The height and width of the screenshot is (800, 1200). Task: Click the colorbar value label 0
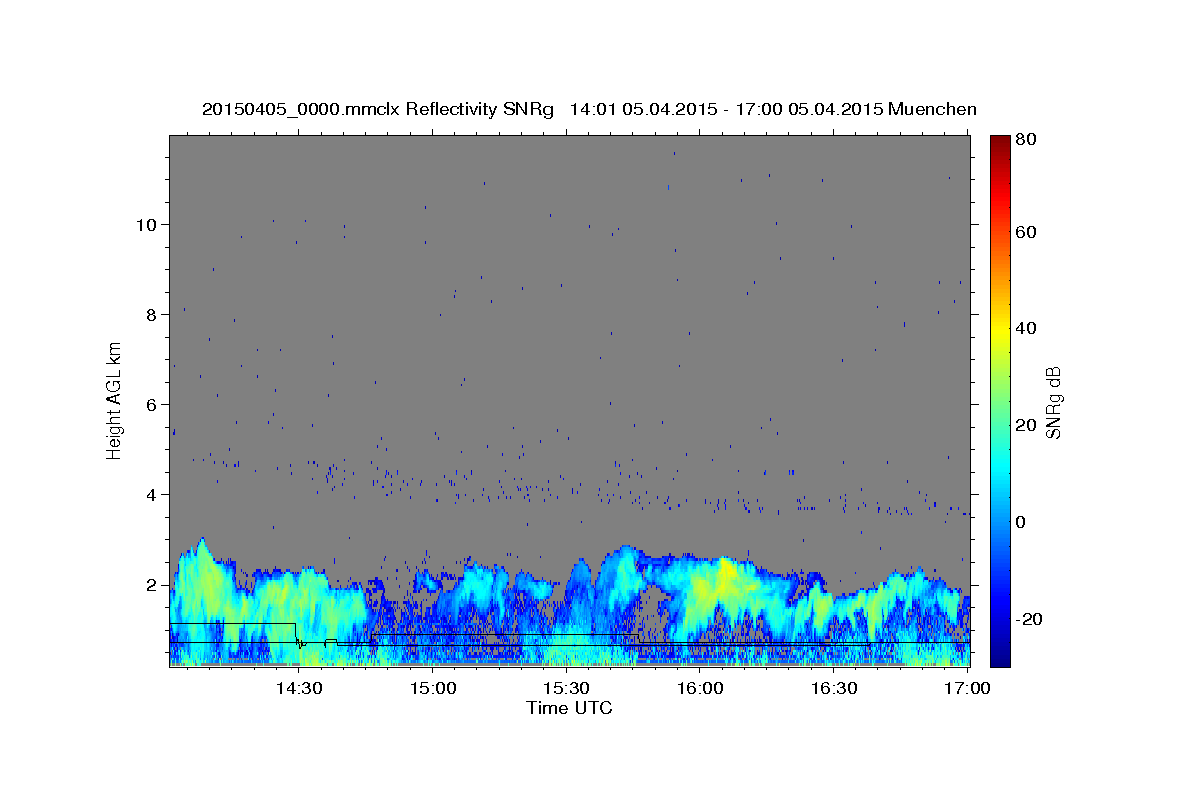coord(1021,522)
